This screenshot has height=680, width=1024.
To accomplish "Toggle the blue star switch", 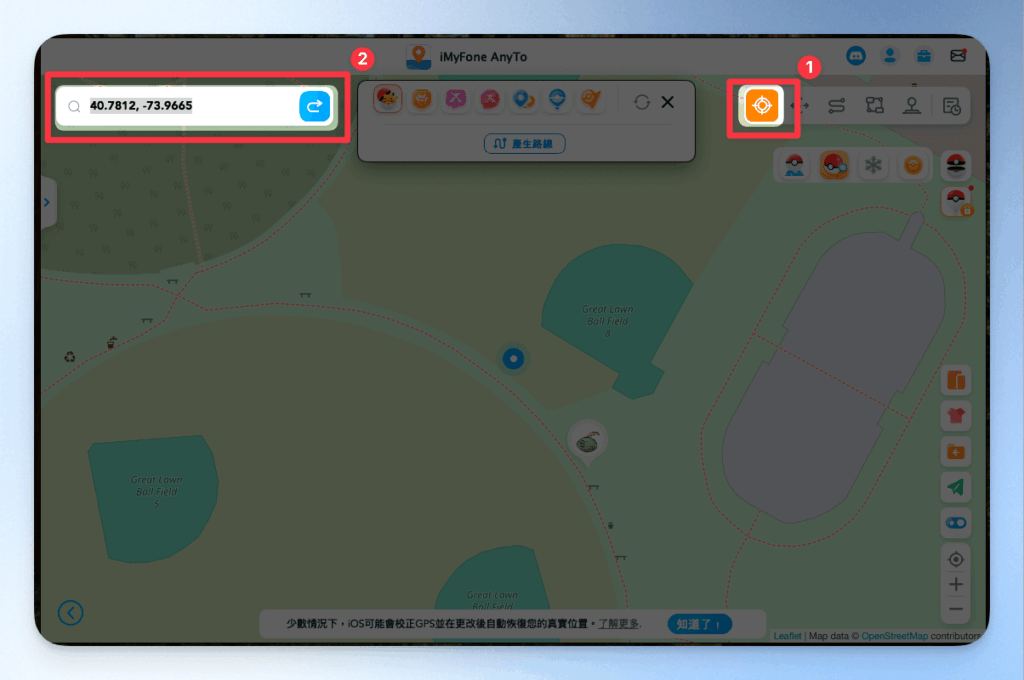I will pyautogui.click(x=956, y=523).
